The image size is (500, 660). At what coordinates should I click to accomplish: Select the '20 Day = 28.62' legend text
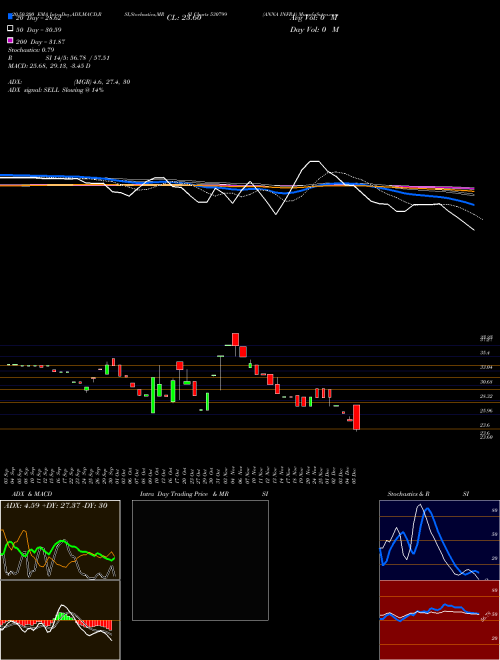(x=39, y=18)
